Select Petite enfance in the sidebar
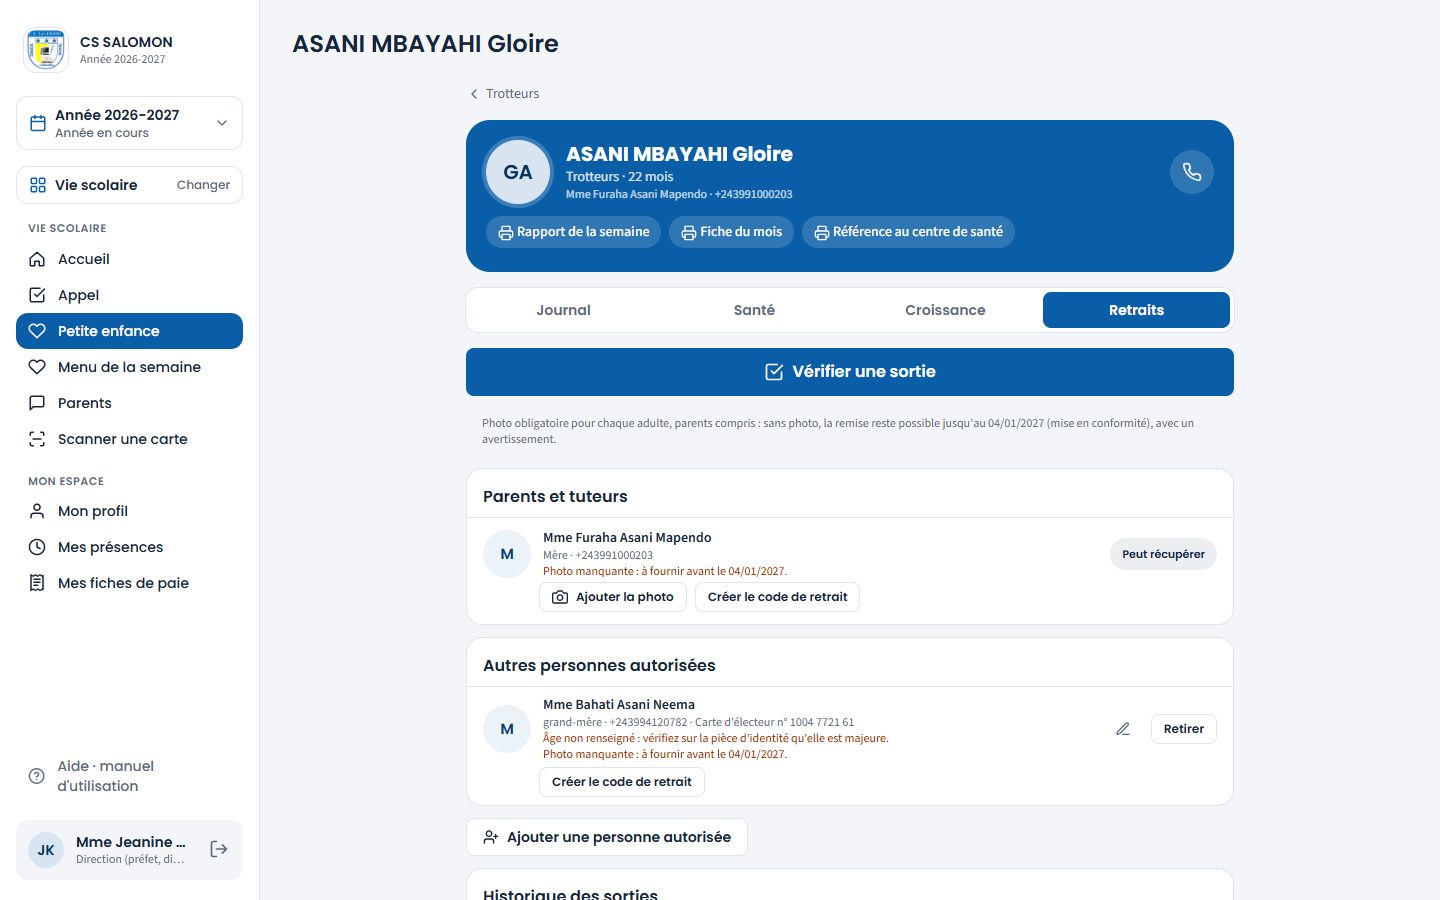Image resolution: width=1440 pixels, height=900 pixels. tap(129, 331)
